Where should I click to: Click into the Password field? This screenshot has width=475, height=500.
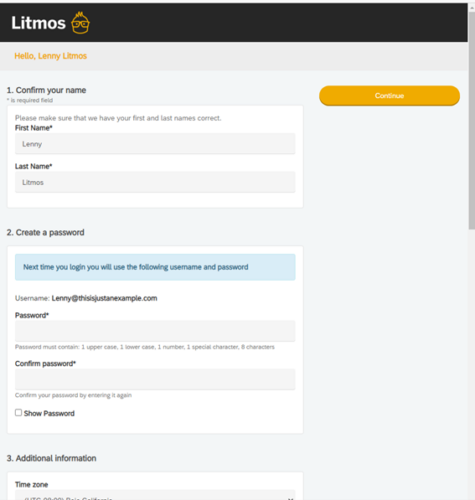155,331
